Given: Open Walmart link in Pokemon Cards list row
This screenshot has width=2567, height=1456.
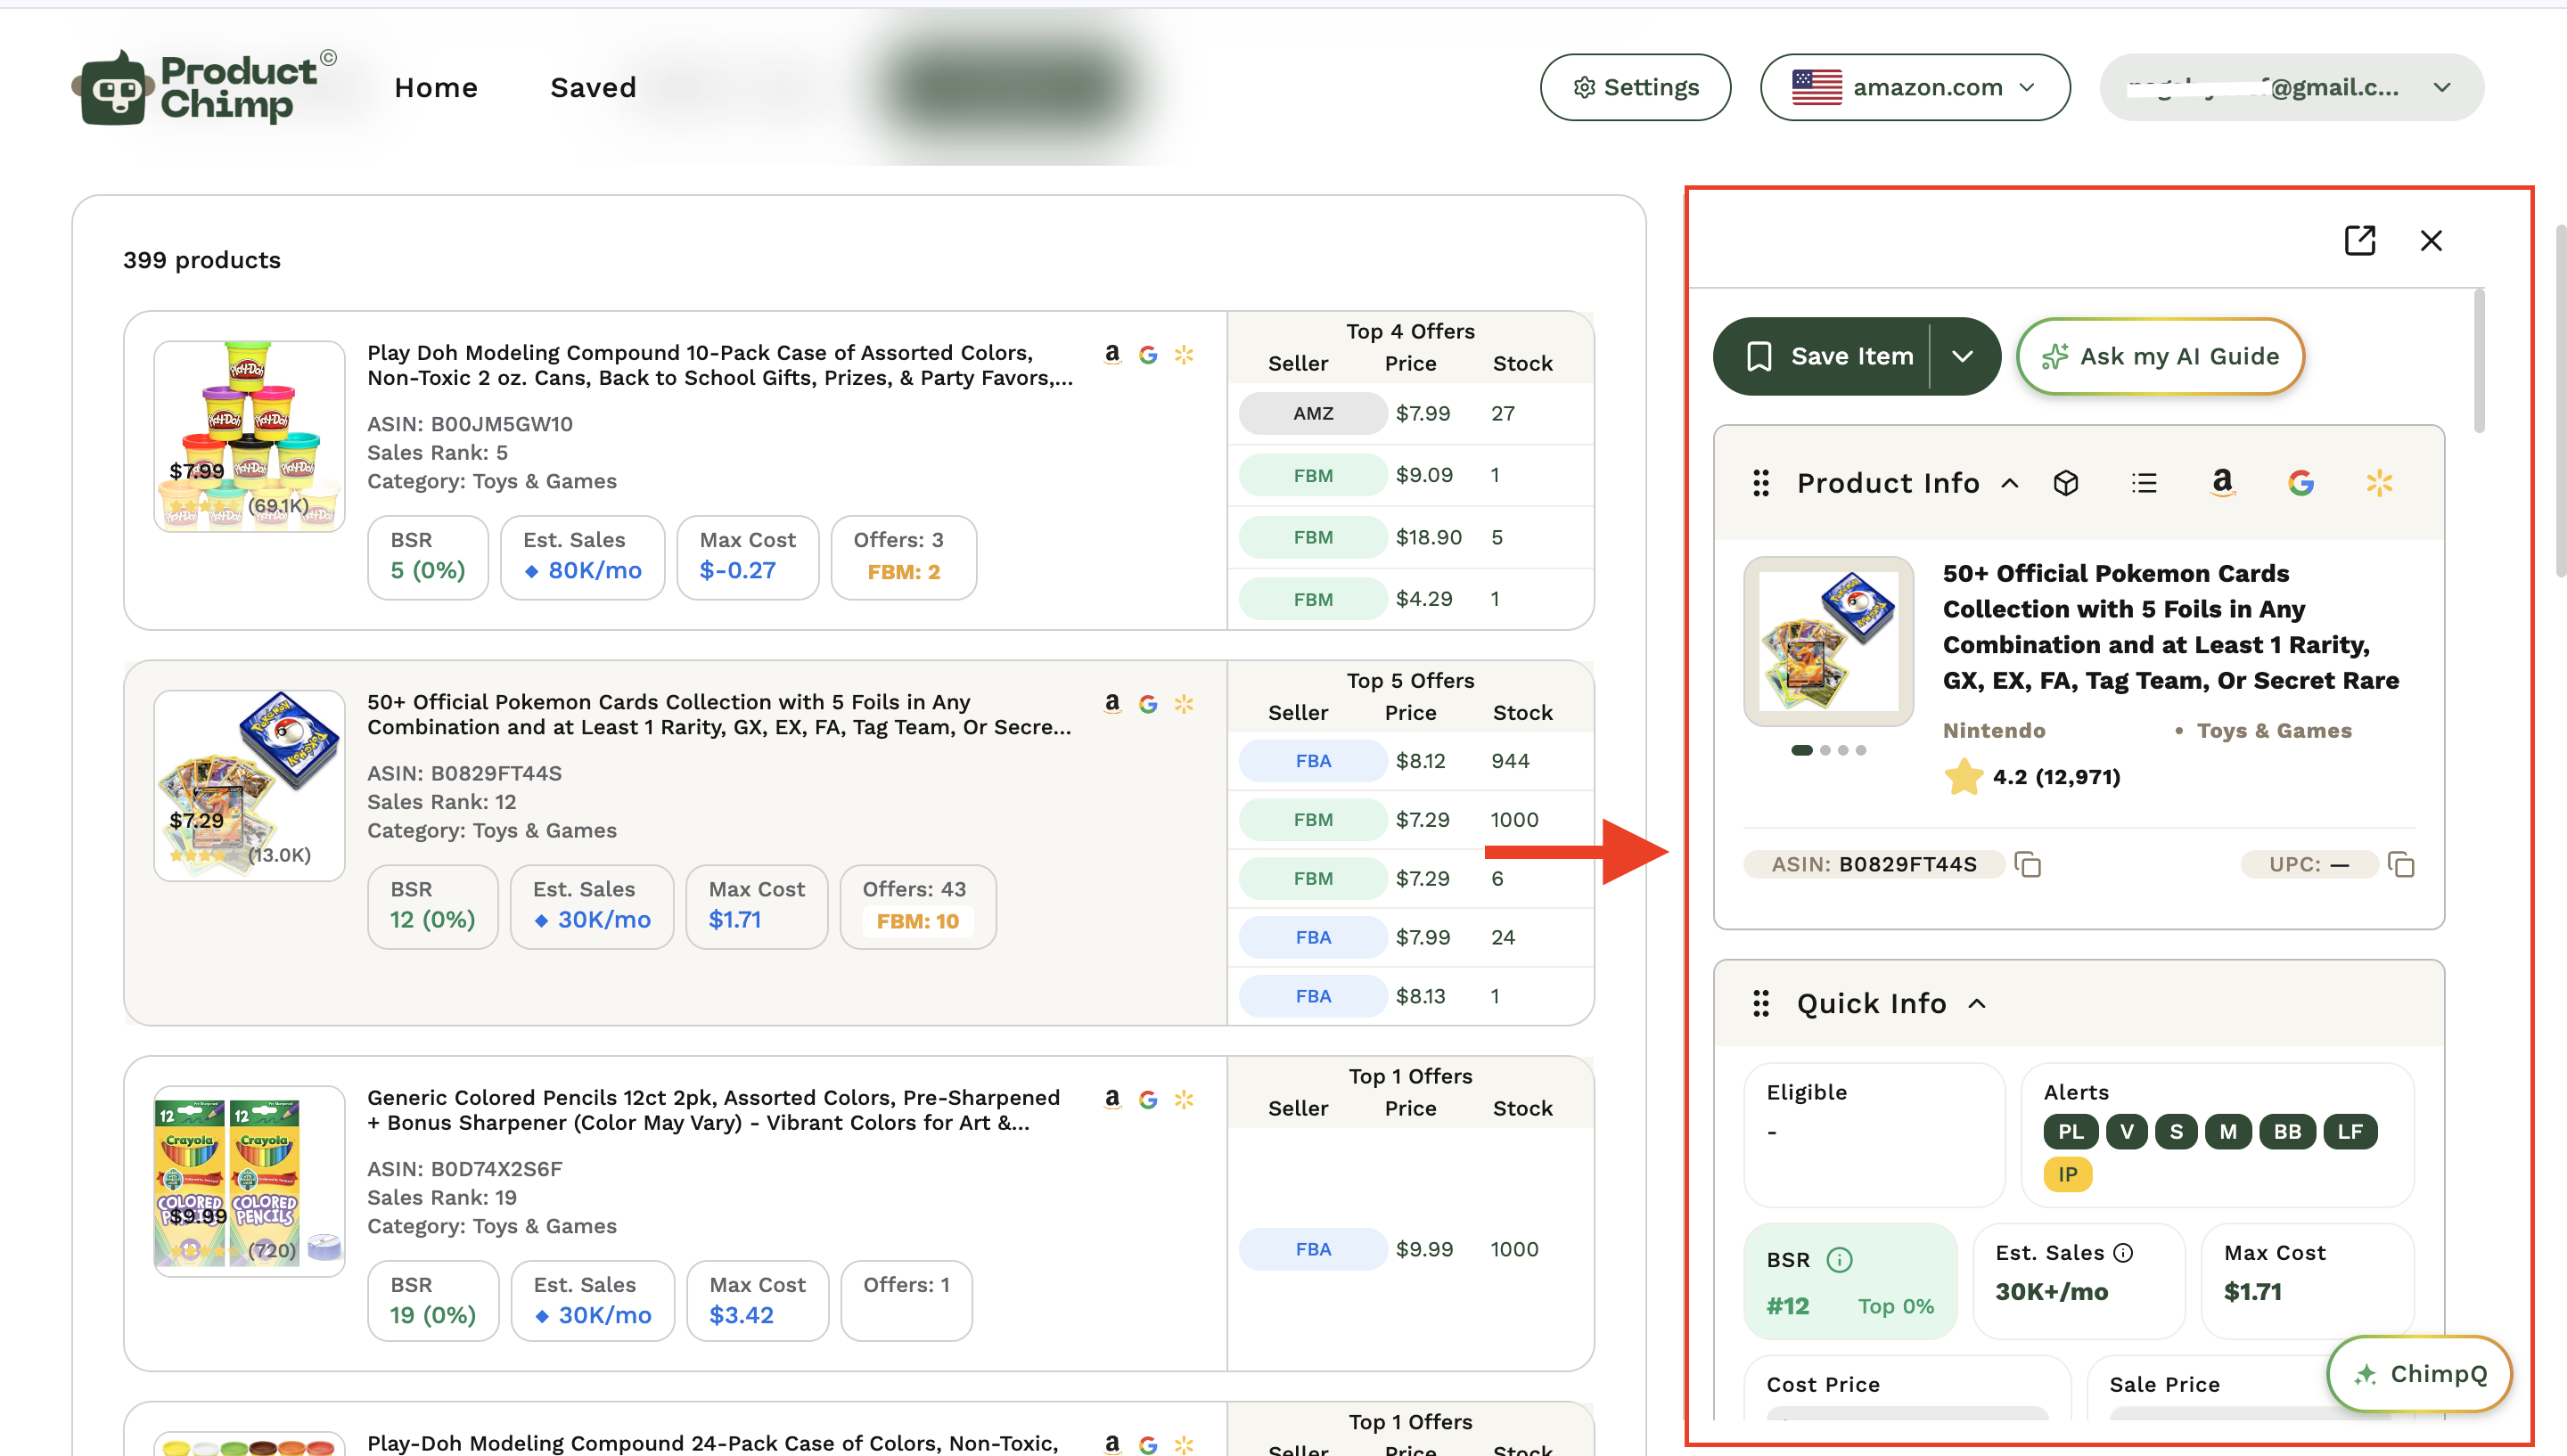Looking at the screenshot, I should [1184, 704].
